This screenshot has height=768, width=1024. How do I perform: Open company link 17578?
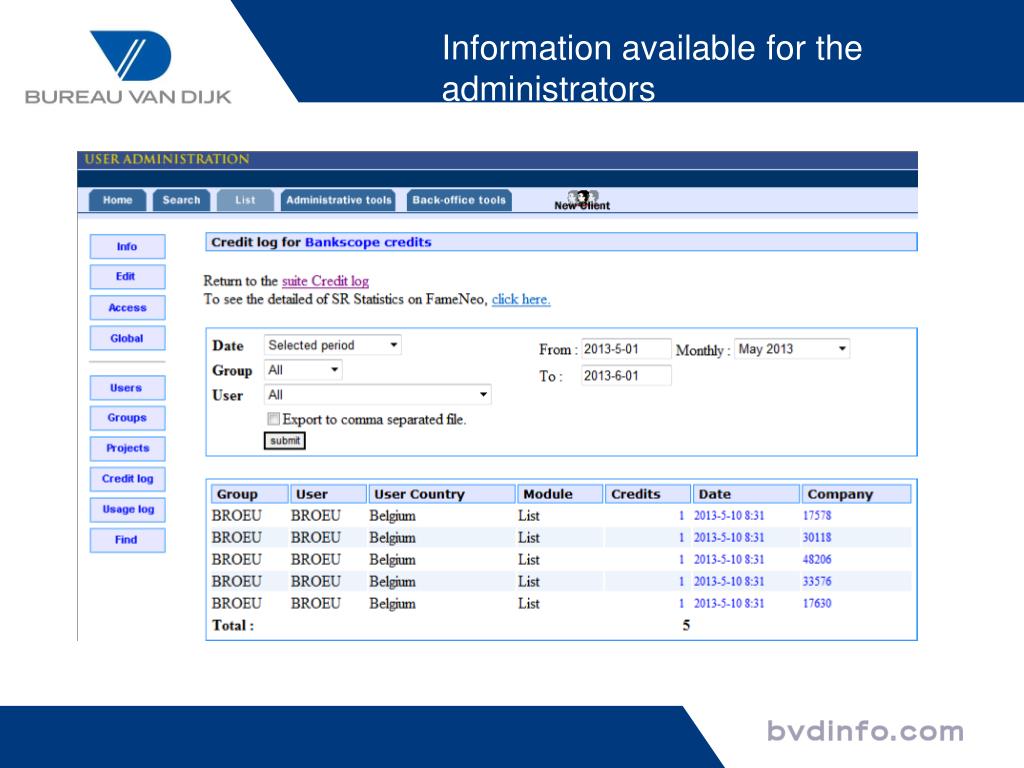pos(817,515)
